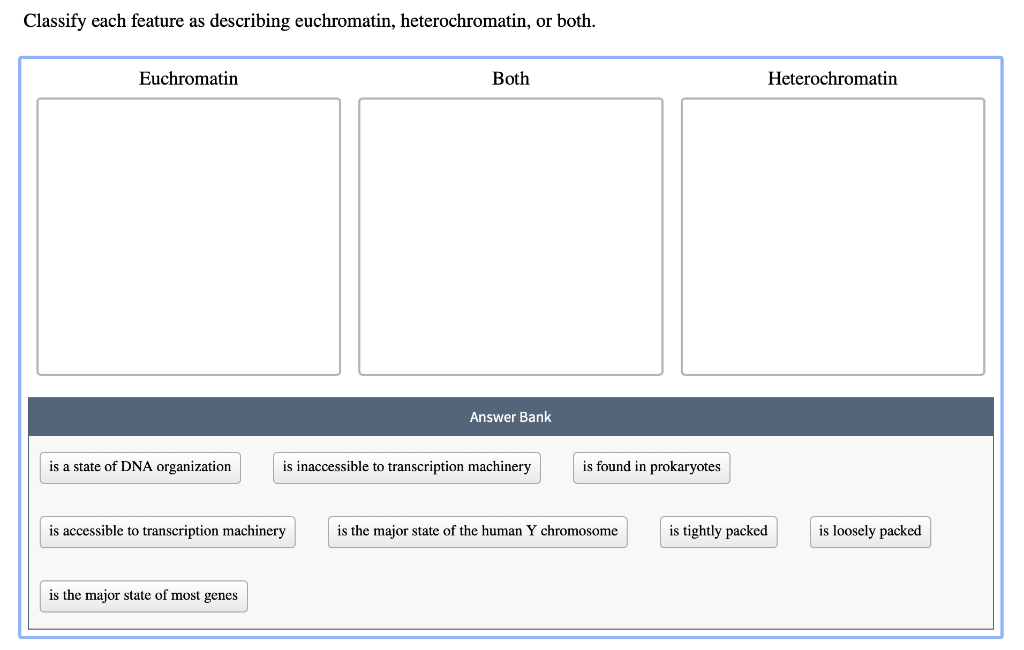
Task: Pick 'is inaccessible to transcription machinery' answer
Action: tap(406, 467)
